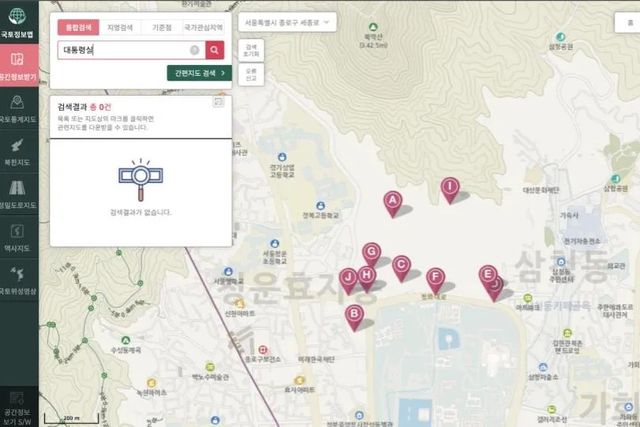Screen dimensions: 640x427
Task: Click inside the 대통령실 search field
Action: point(120,49)
